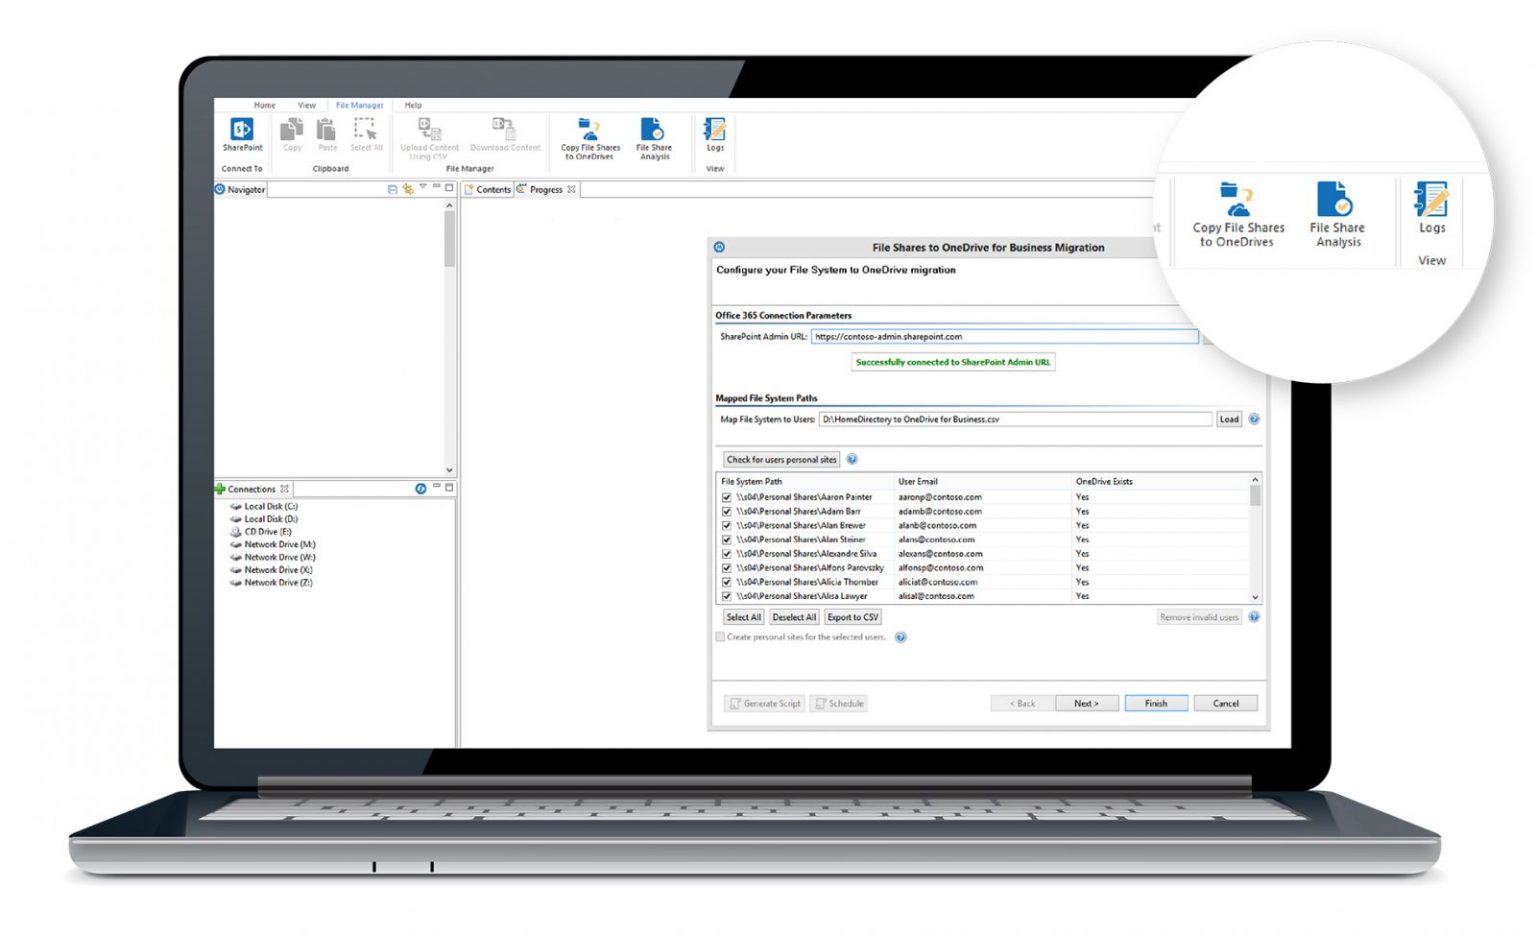Viewport: 1536px width, 935px height.
Task: Uncheck the Adam Barr share row
Action: click(x=727, y=511)
